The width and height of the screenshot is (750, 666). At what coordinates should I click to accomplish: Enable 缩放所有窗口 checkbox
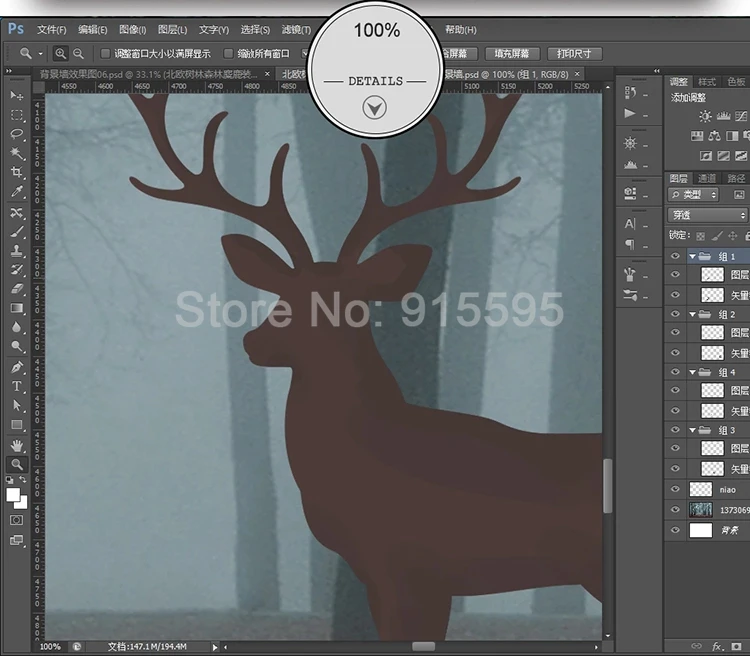[x=229, y=54]
